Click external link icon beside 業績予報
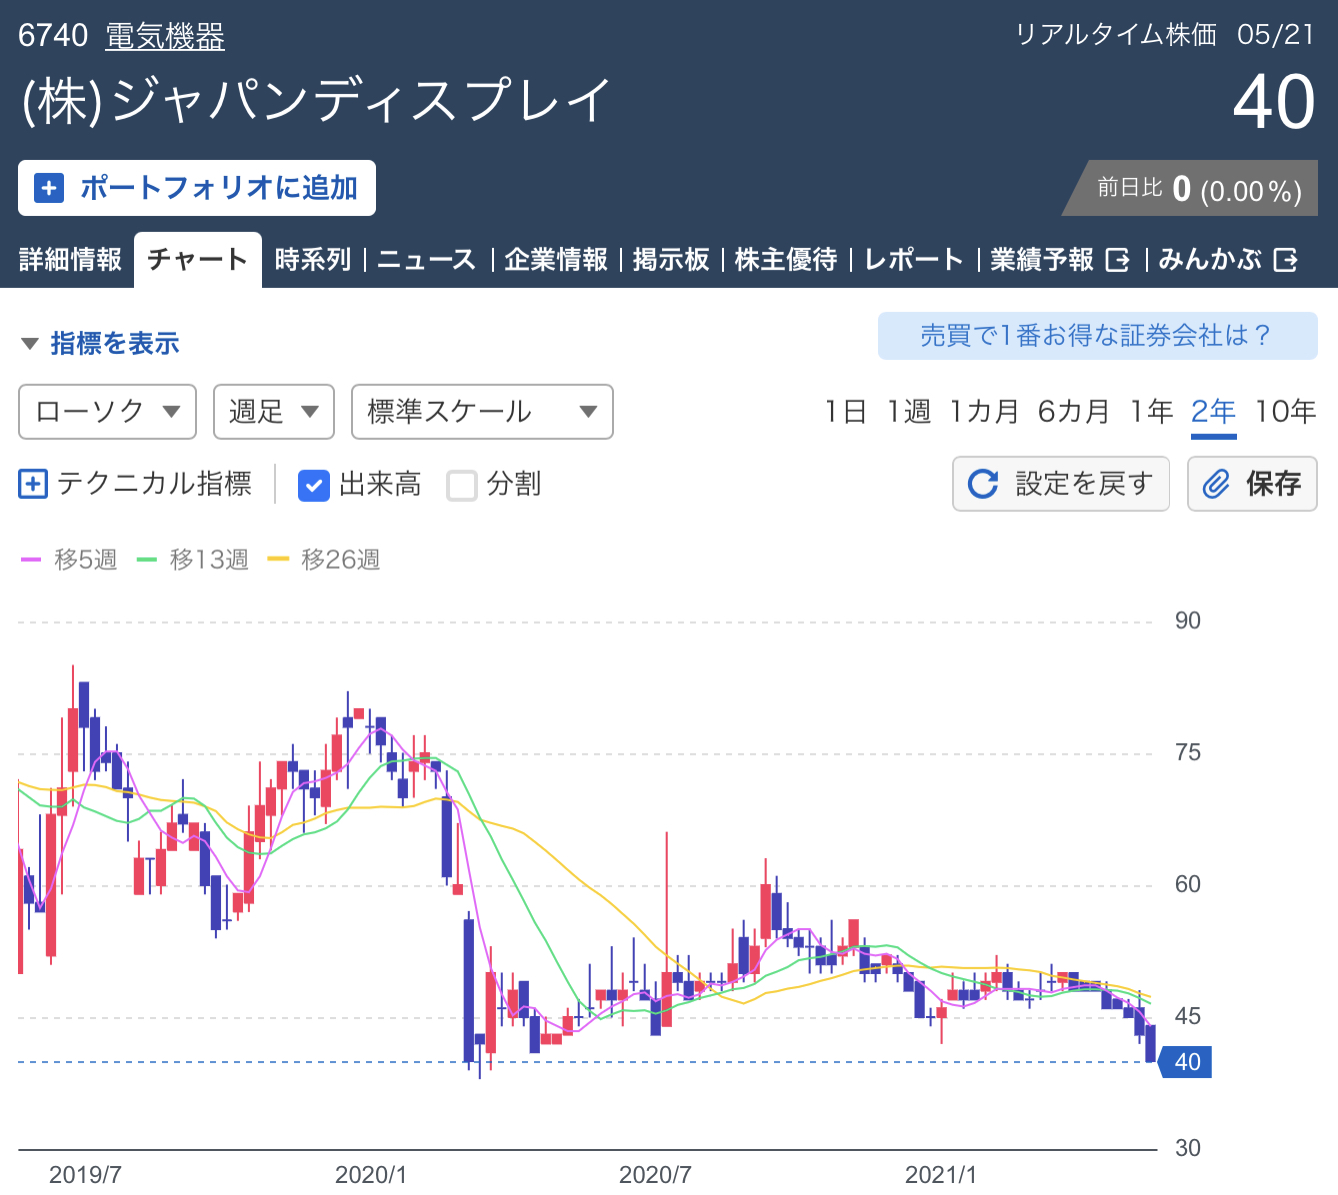 pyautogui.click(x=1117, y=261)
